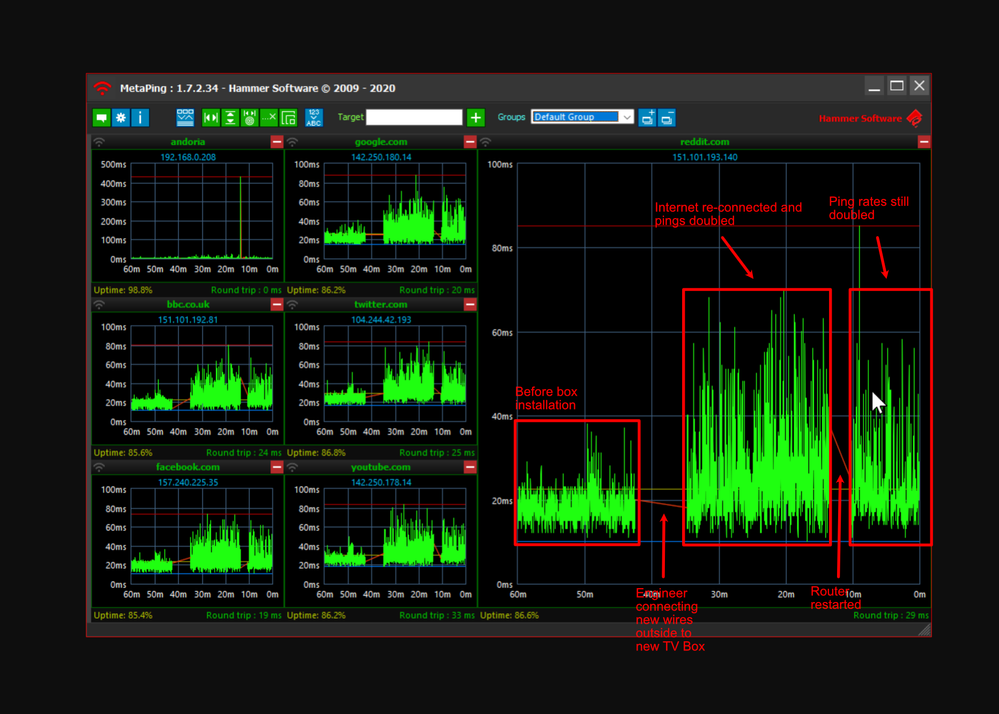Click IP address 151.101.192.81
The image size is (999, 714).
(x=188, y=320)
